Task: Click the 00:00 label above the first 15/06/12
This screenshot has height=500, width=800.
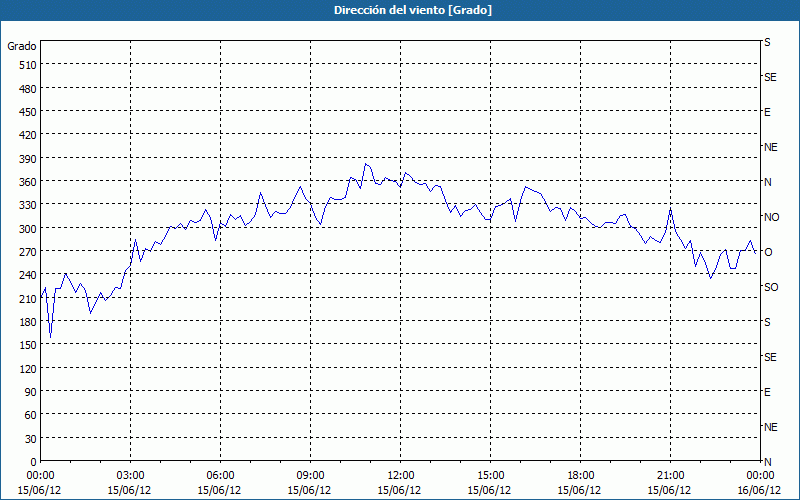Action: 40,476
